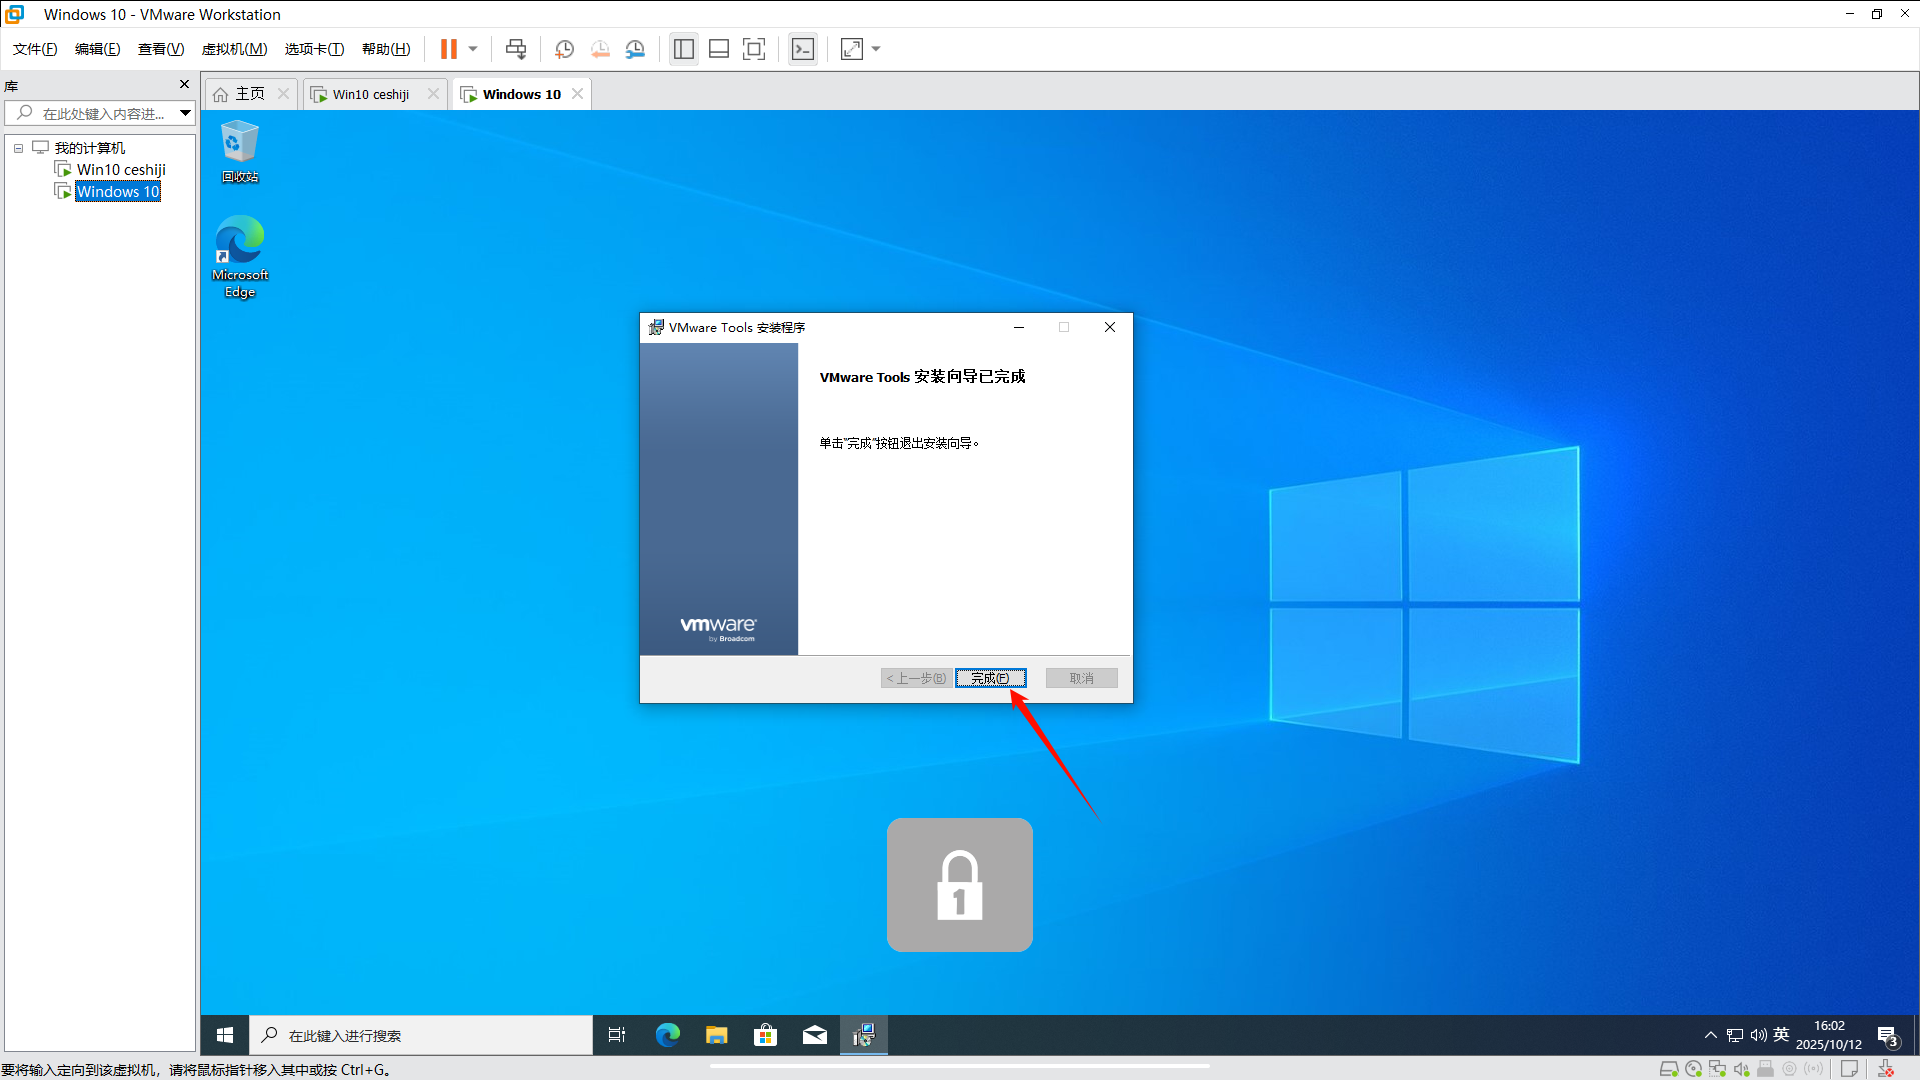The image size is (1920, 1080).
Task: Switch to the Win10 ceshiji tab
Action: click(370, 94)
